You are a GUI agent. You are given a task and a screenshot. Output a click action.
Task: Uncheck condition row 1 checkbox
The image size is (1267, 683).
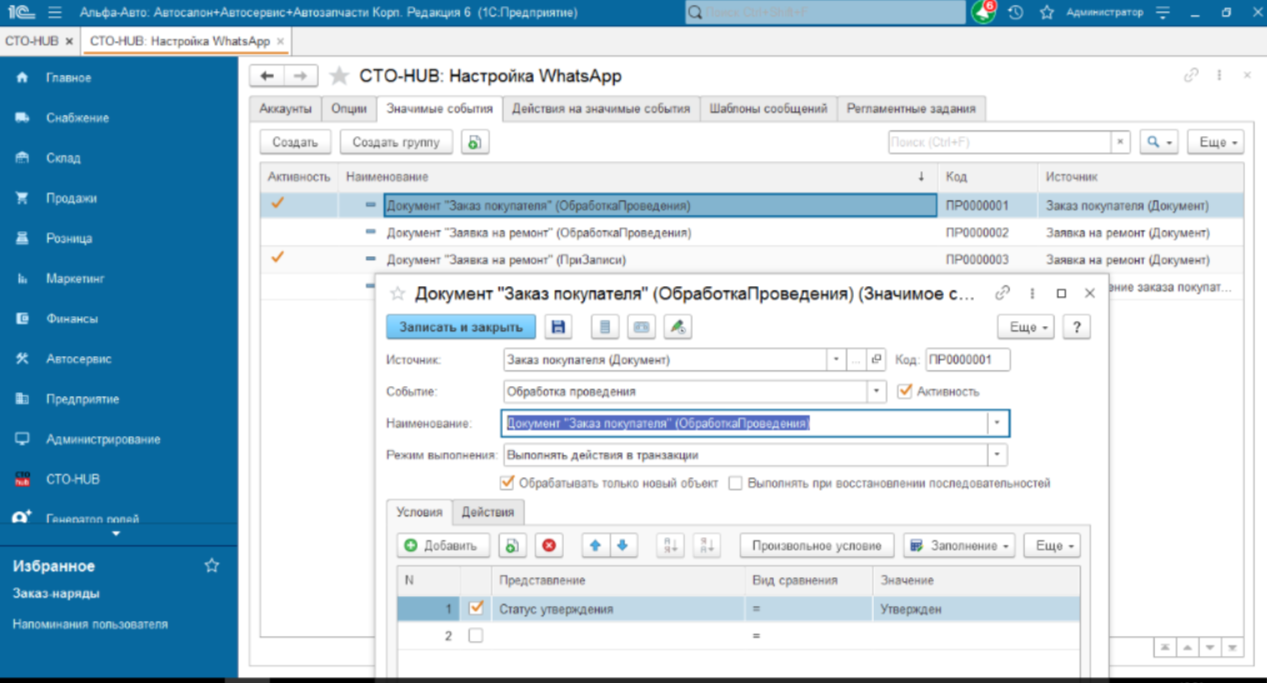476,608
